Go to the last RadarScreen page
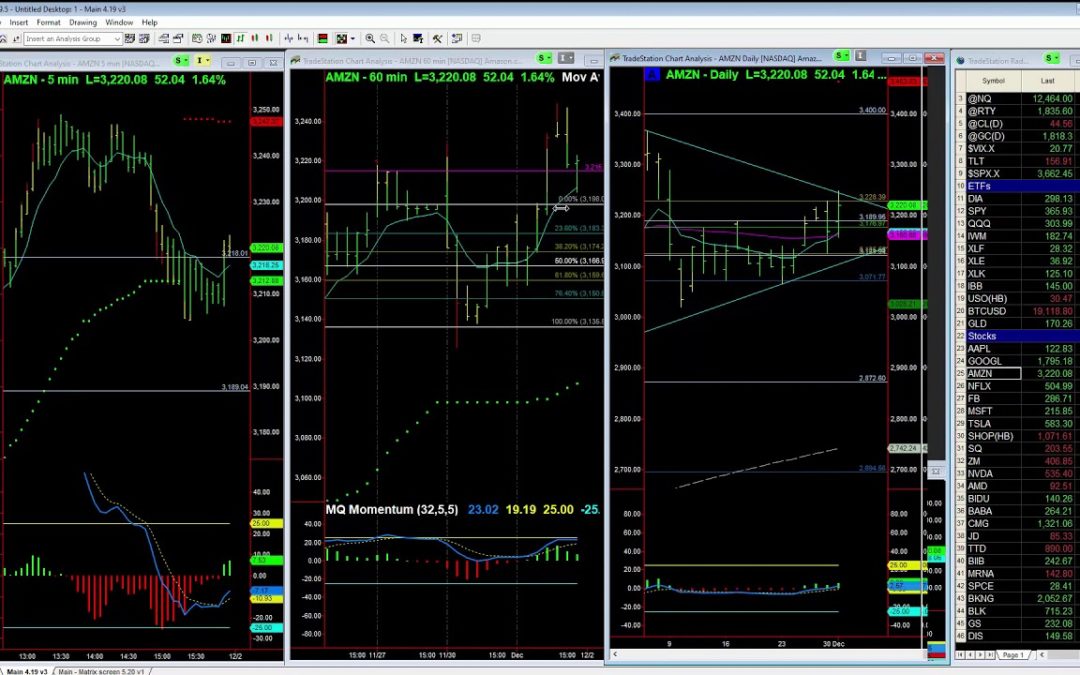The width and height of the screenshot is (1080, 675). tap(989, 654)
